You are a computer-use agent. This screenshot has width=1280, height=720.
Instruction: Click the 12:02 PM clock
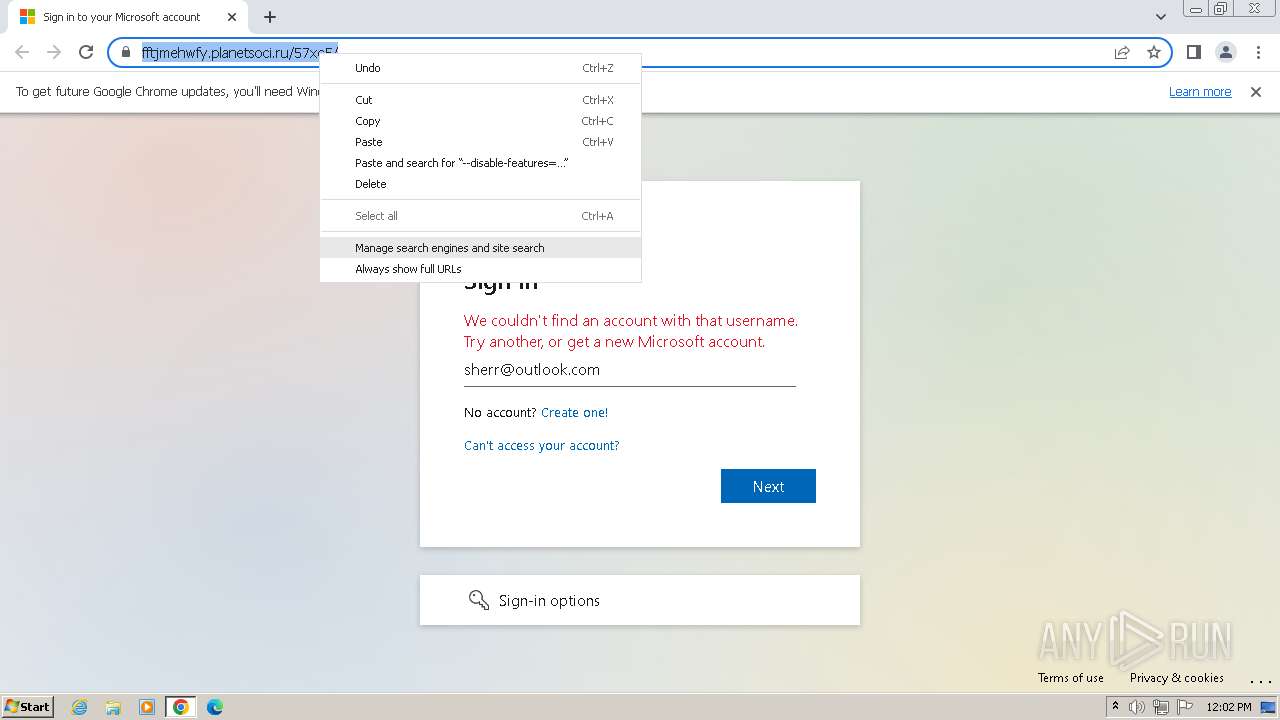[1229, 707]
